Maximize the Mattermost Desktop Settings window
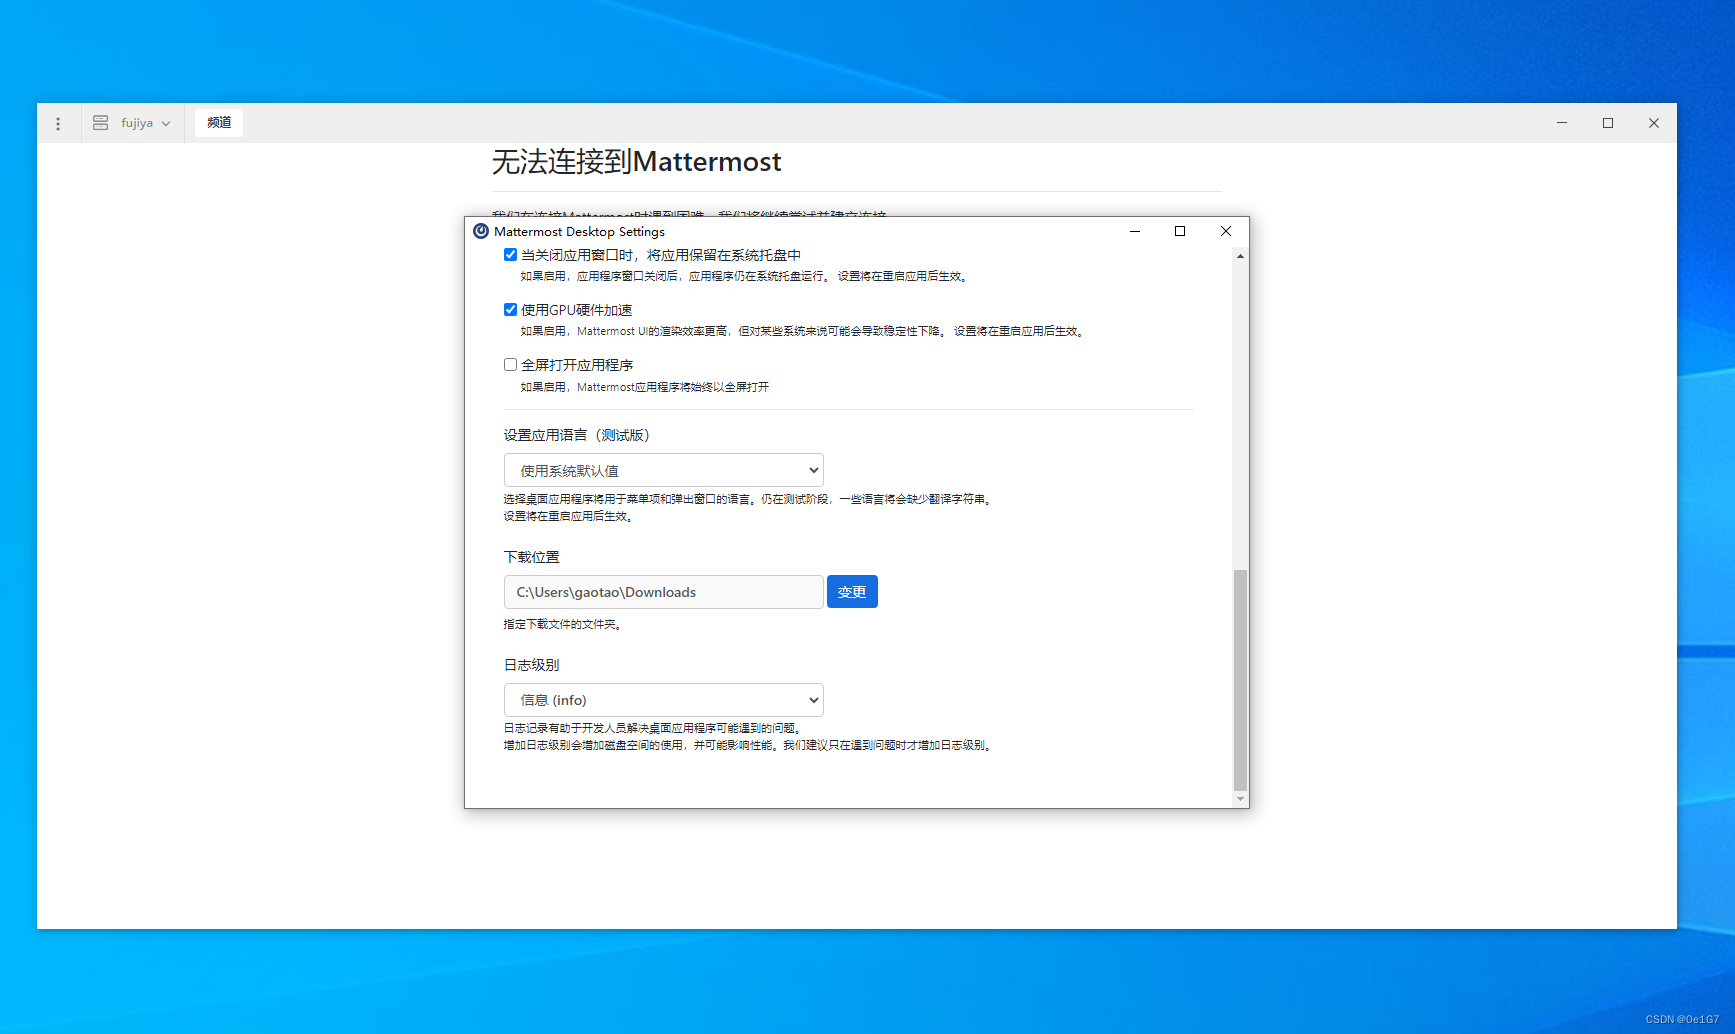1735x1034 pixels. pos(1180,231)
